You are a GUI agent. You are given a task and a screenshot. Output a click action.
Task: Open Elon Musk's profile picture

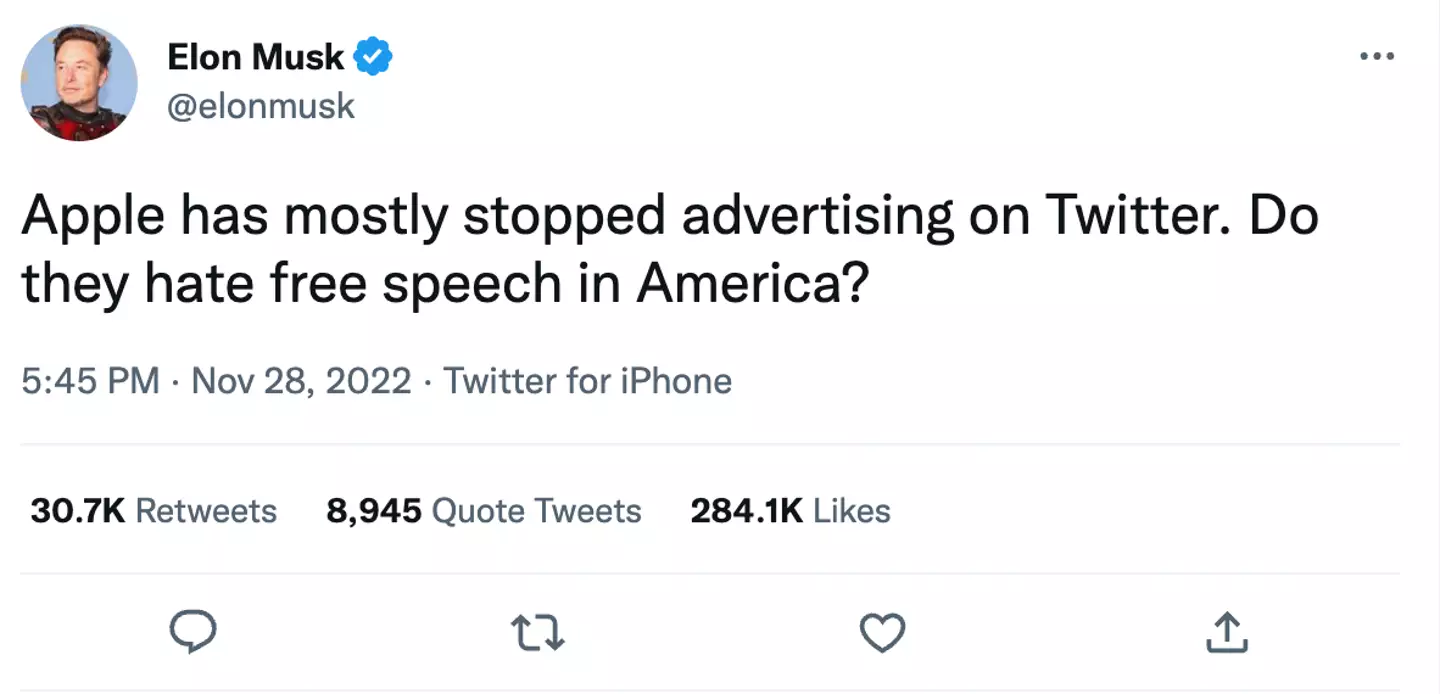pos(79,83)
